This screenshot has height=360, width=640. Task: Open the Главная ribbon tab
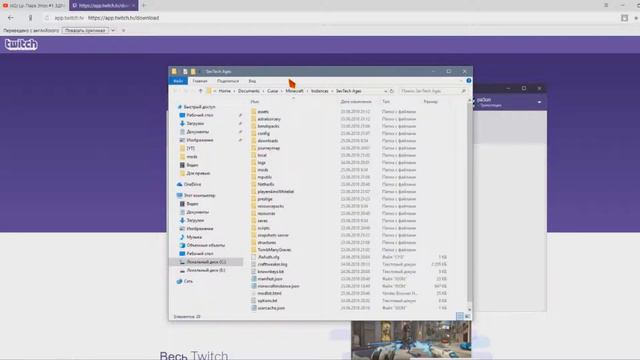(x=200, y=81)
